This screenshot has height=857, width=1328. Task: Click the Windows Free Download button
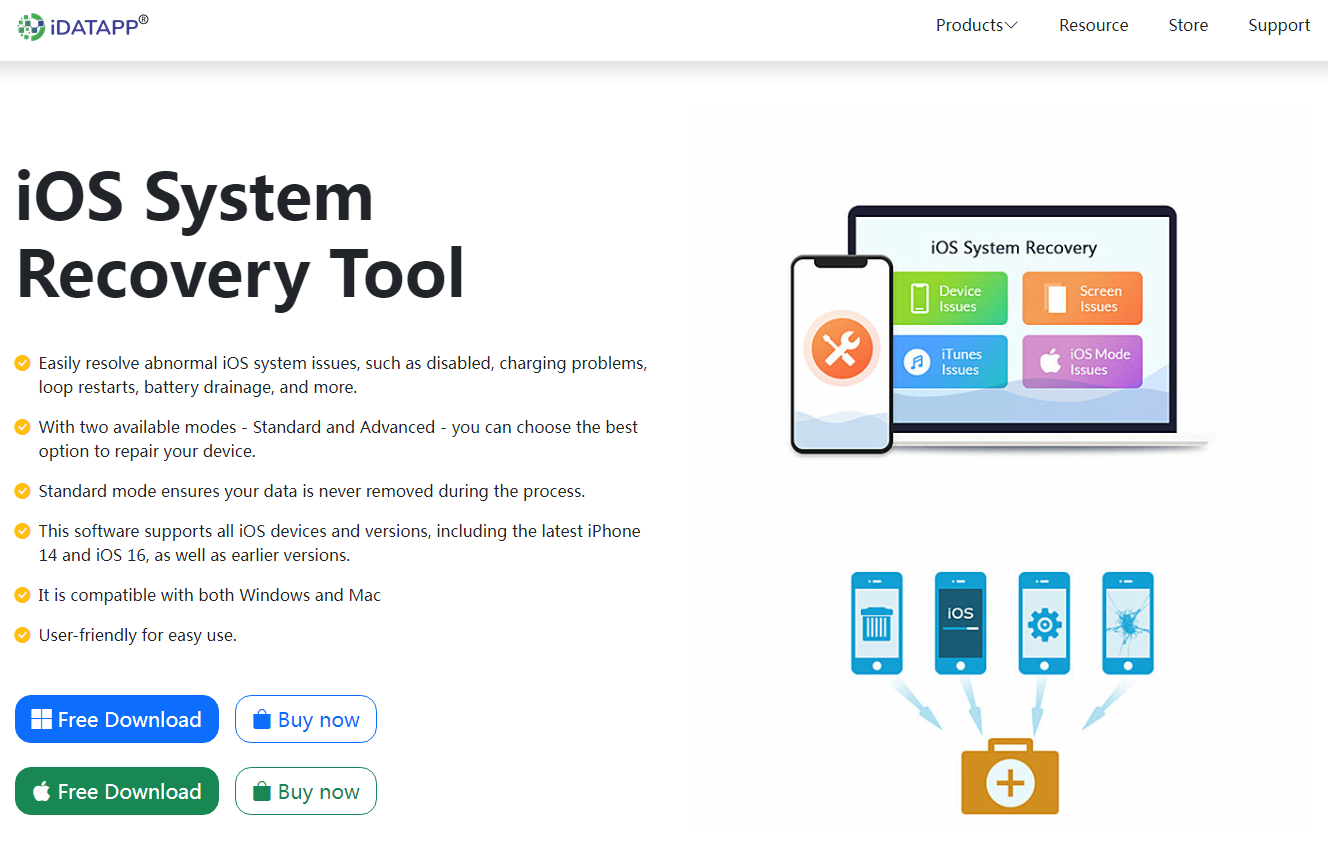point(117,719)
